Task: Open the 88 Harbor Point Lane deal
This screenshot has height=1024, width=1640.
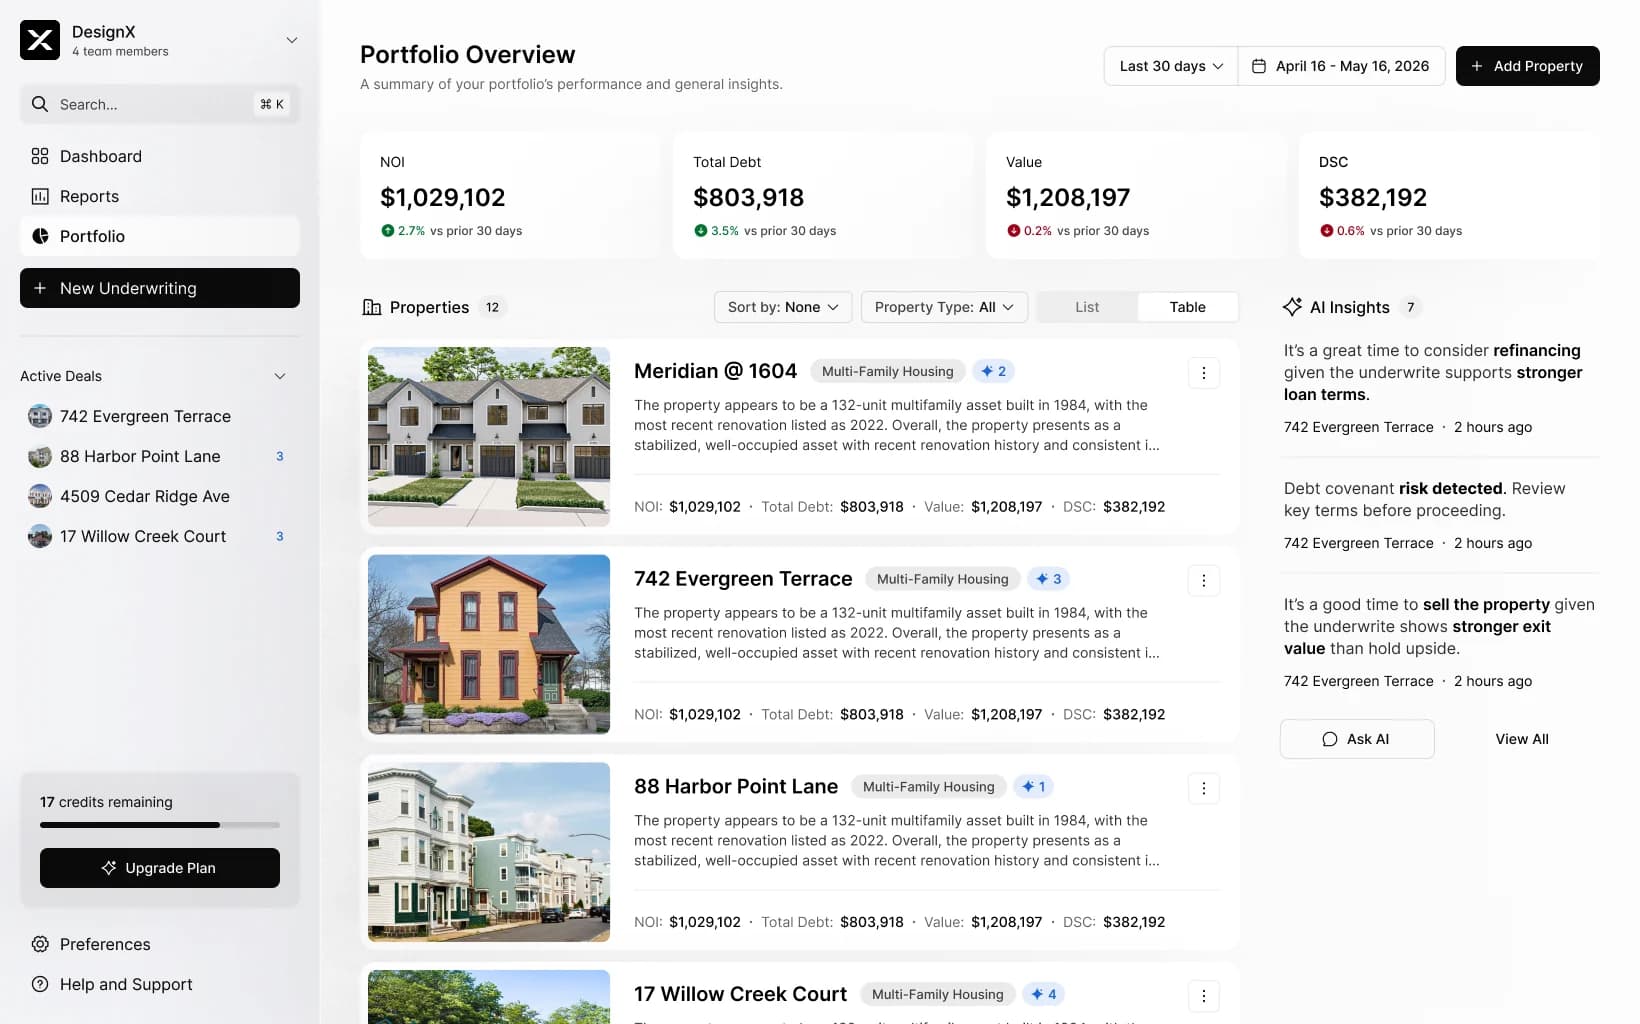Action: point(160,456)
